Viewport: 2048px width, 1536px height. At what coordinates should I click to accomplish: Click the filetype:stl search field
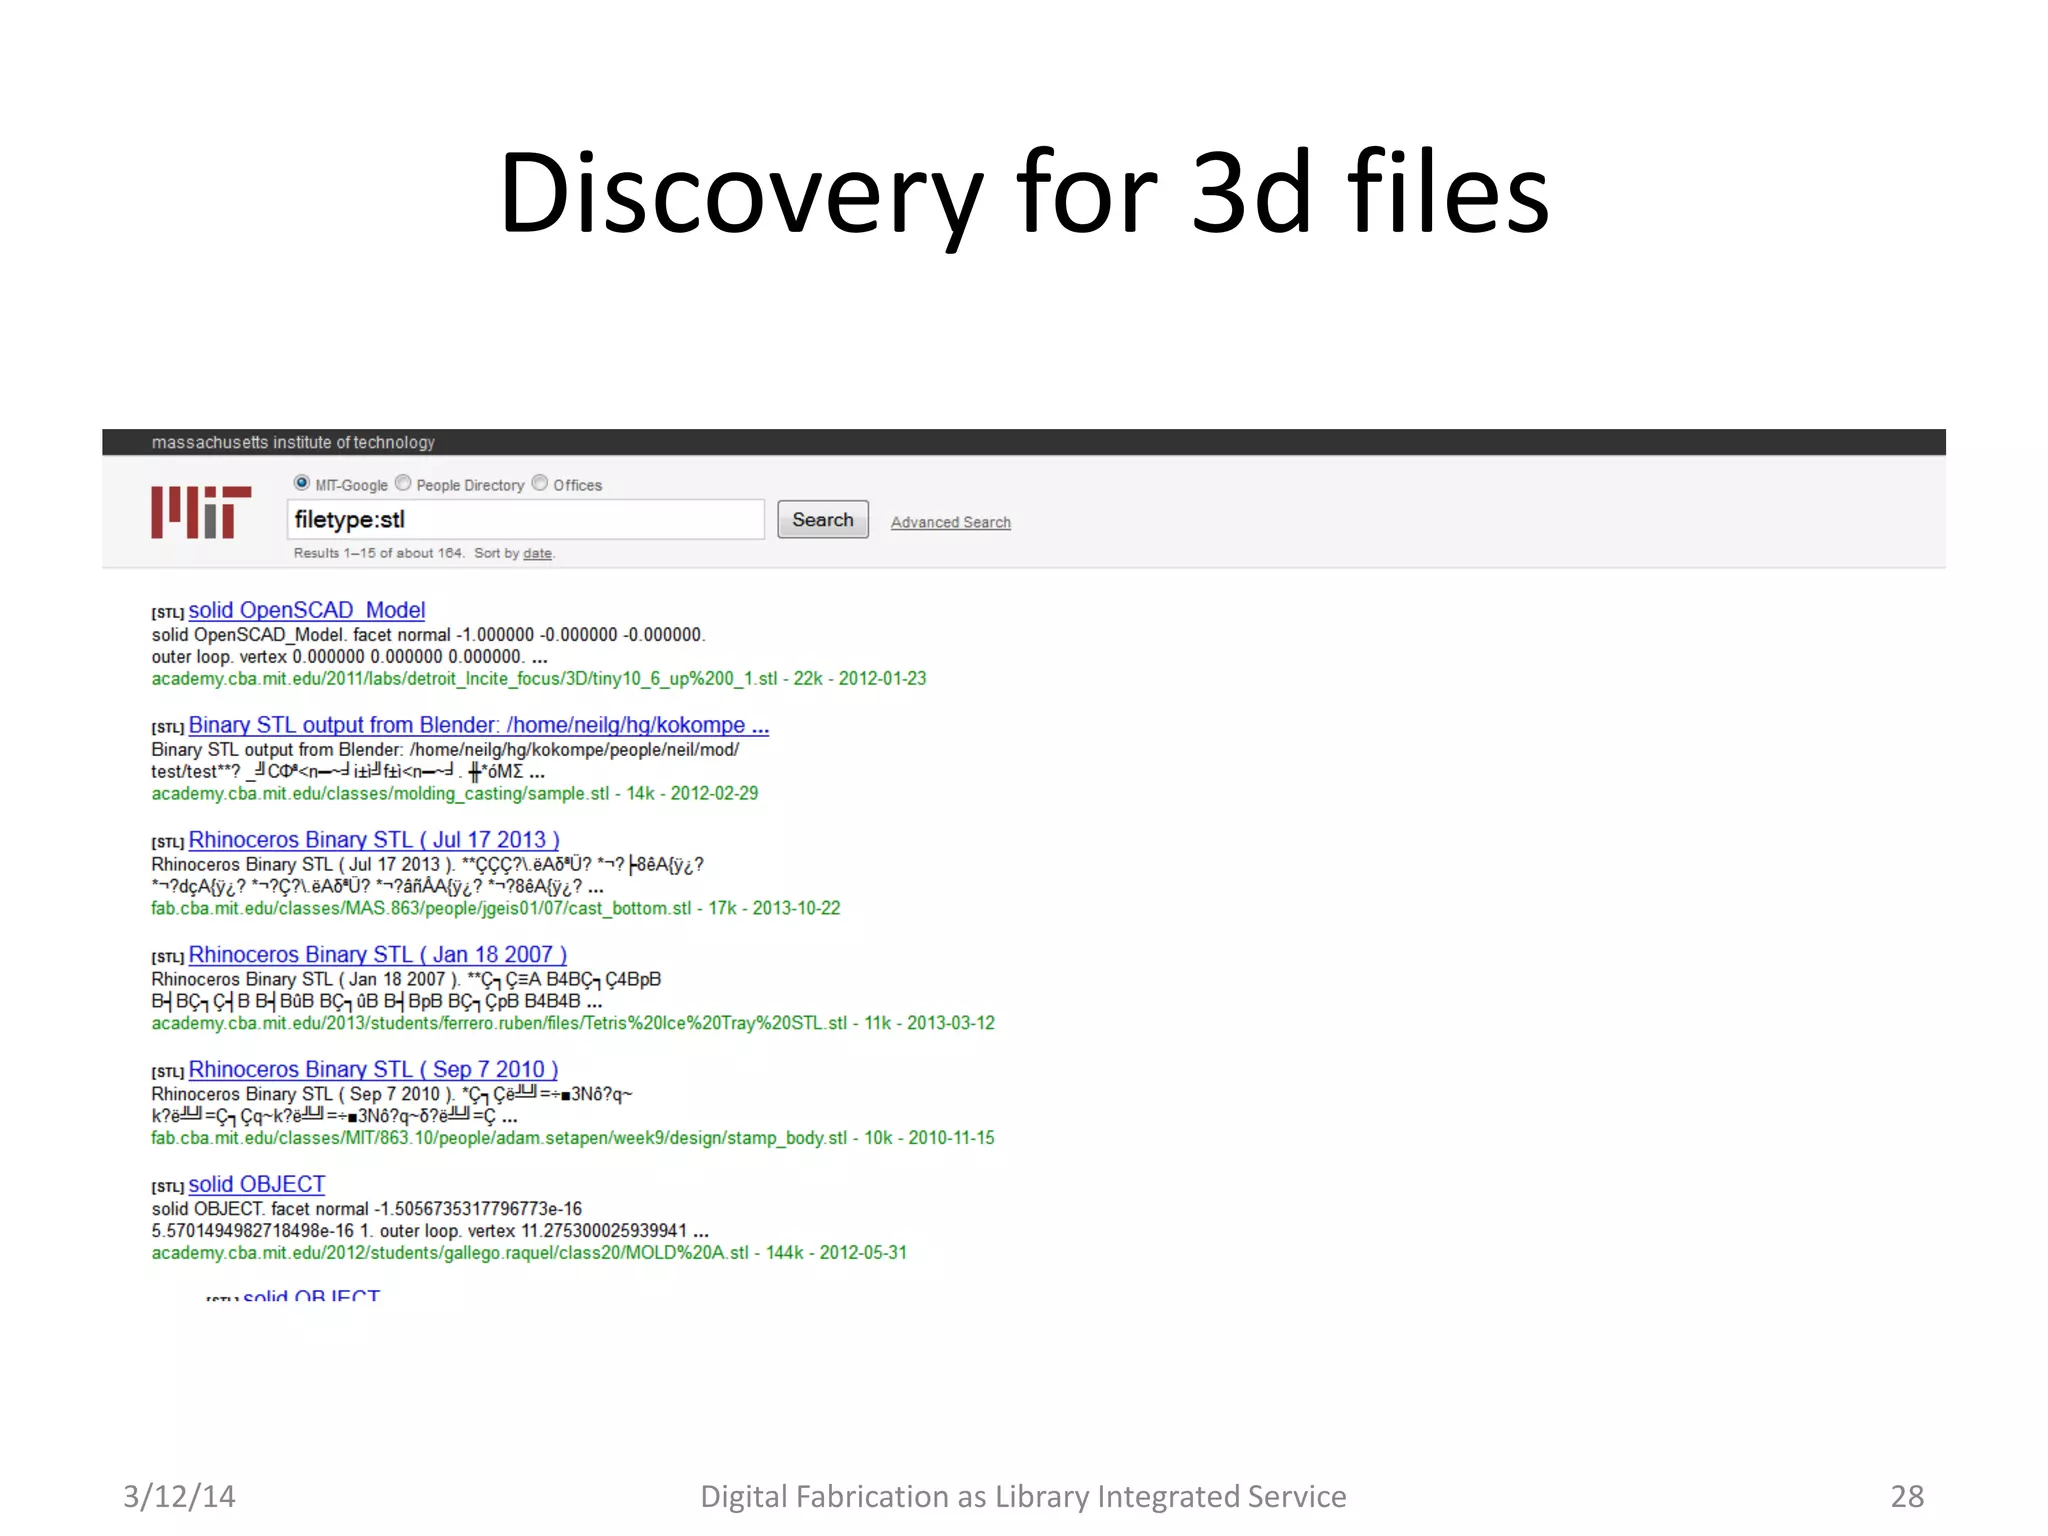[x=526, y=520]
